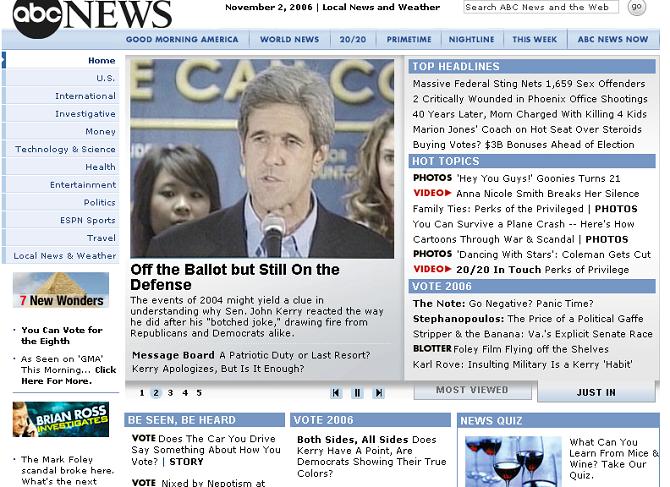Play the Anna Nicole Smith video link
The image size is (670, 487).
[x=526, y=194]
